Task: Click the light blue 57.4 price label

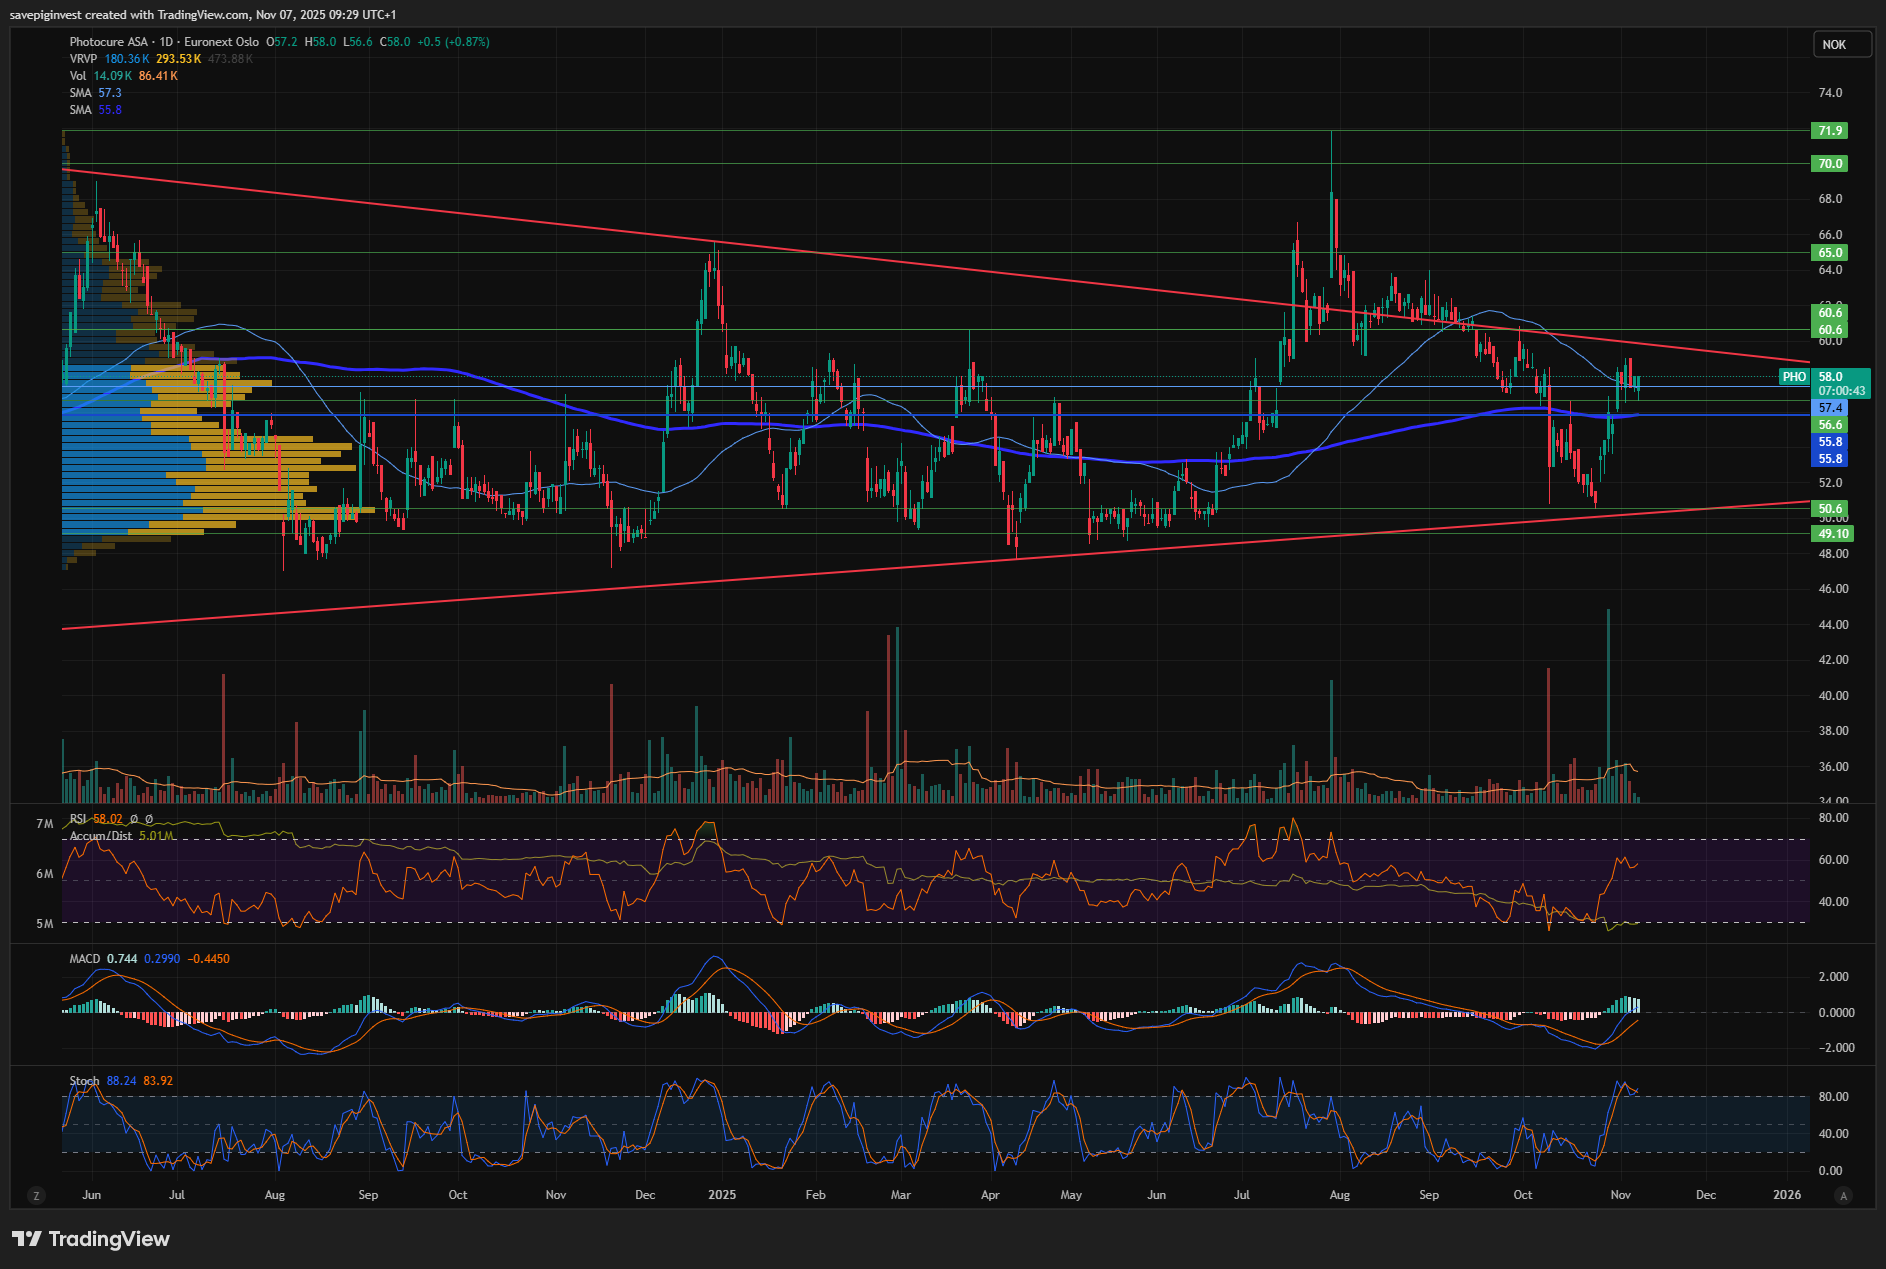Action: tap(1830, 408)
